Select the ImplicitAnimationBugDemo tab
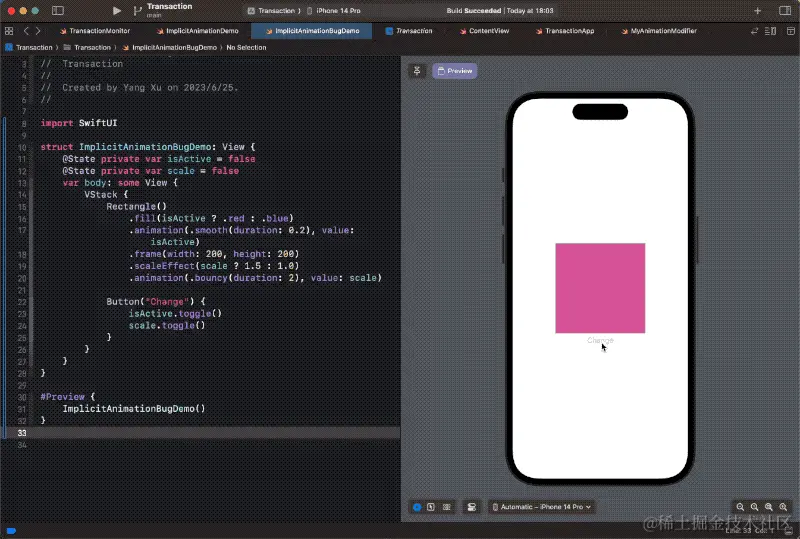Viewport: 800px width, 539px height. [312, 31]
